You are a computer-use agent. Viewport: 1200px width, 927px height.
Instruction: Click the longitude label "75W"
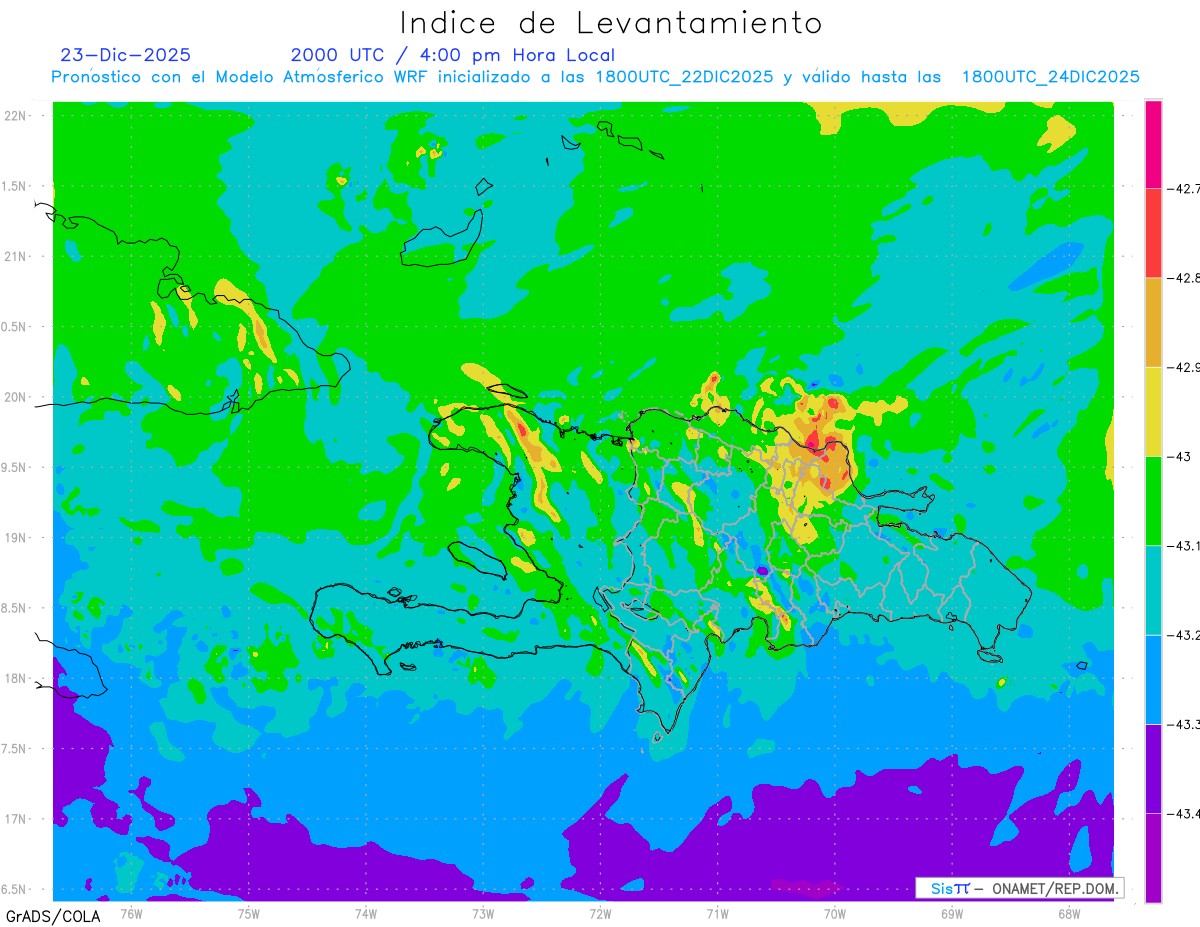point(249,914)
